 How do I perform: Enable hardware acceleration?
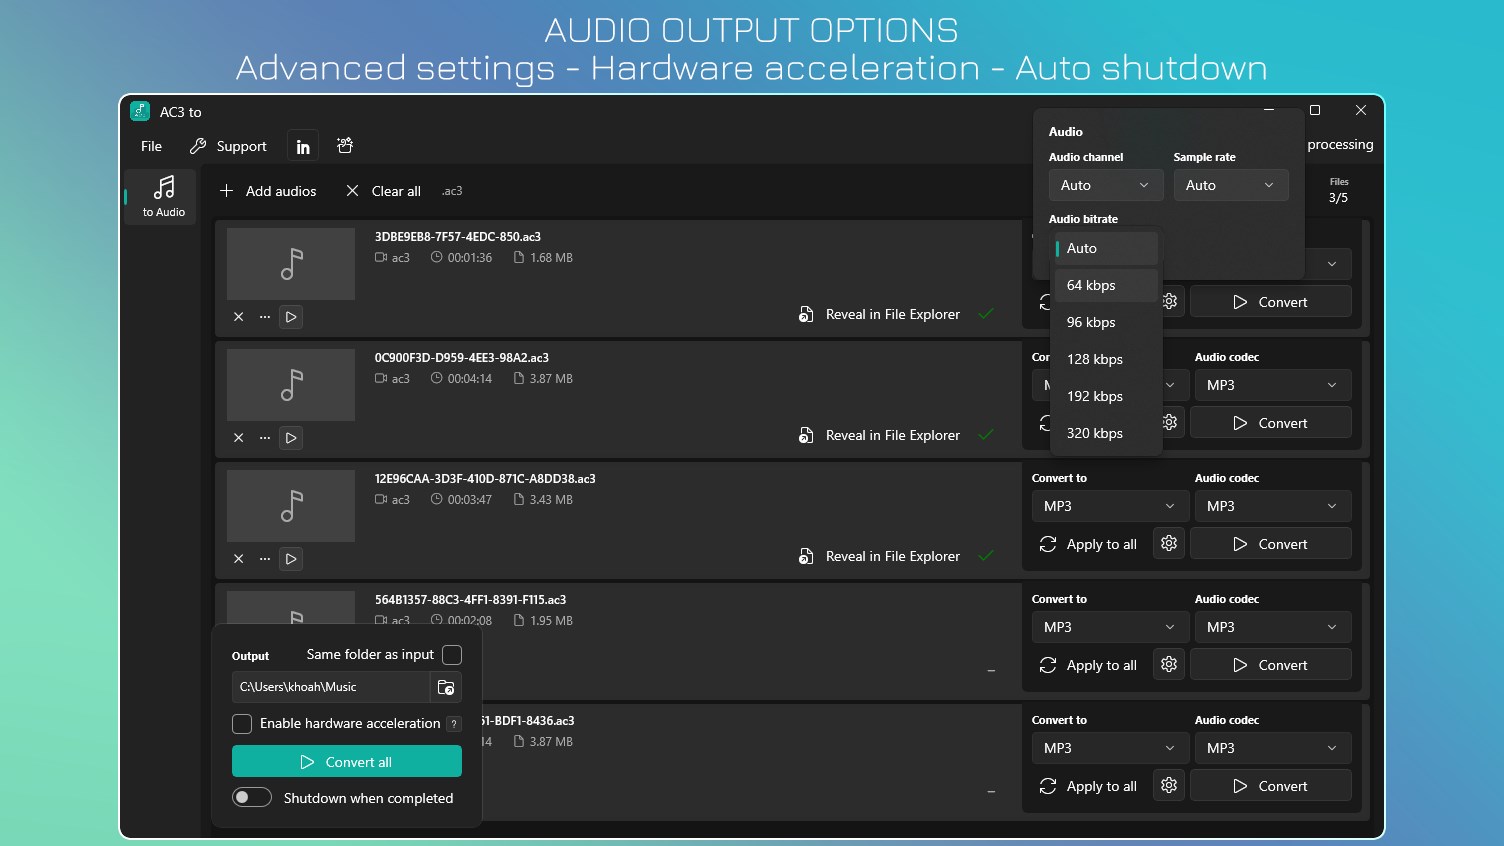coord(241,723)
